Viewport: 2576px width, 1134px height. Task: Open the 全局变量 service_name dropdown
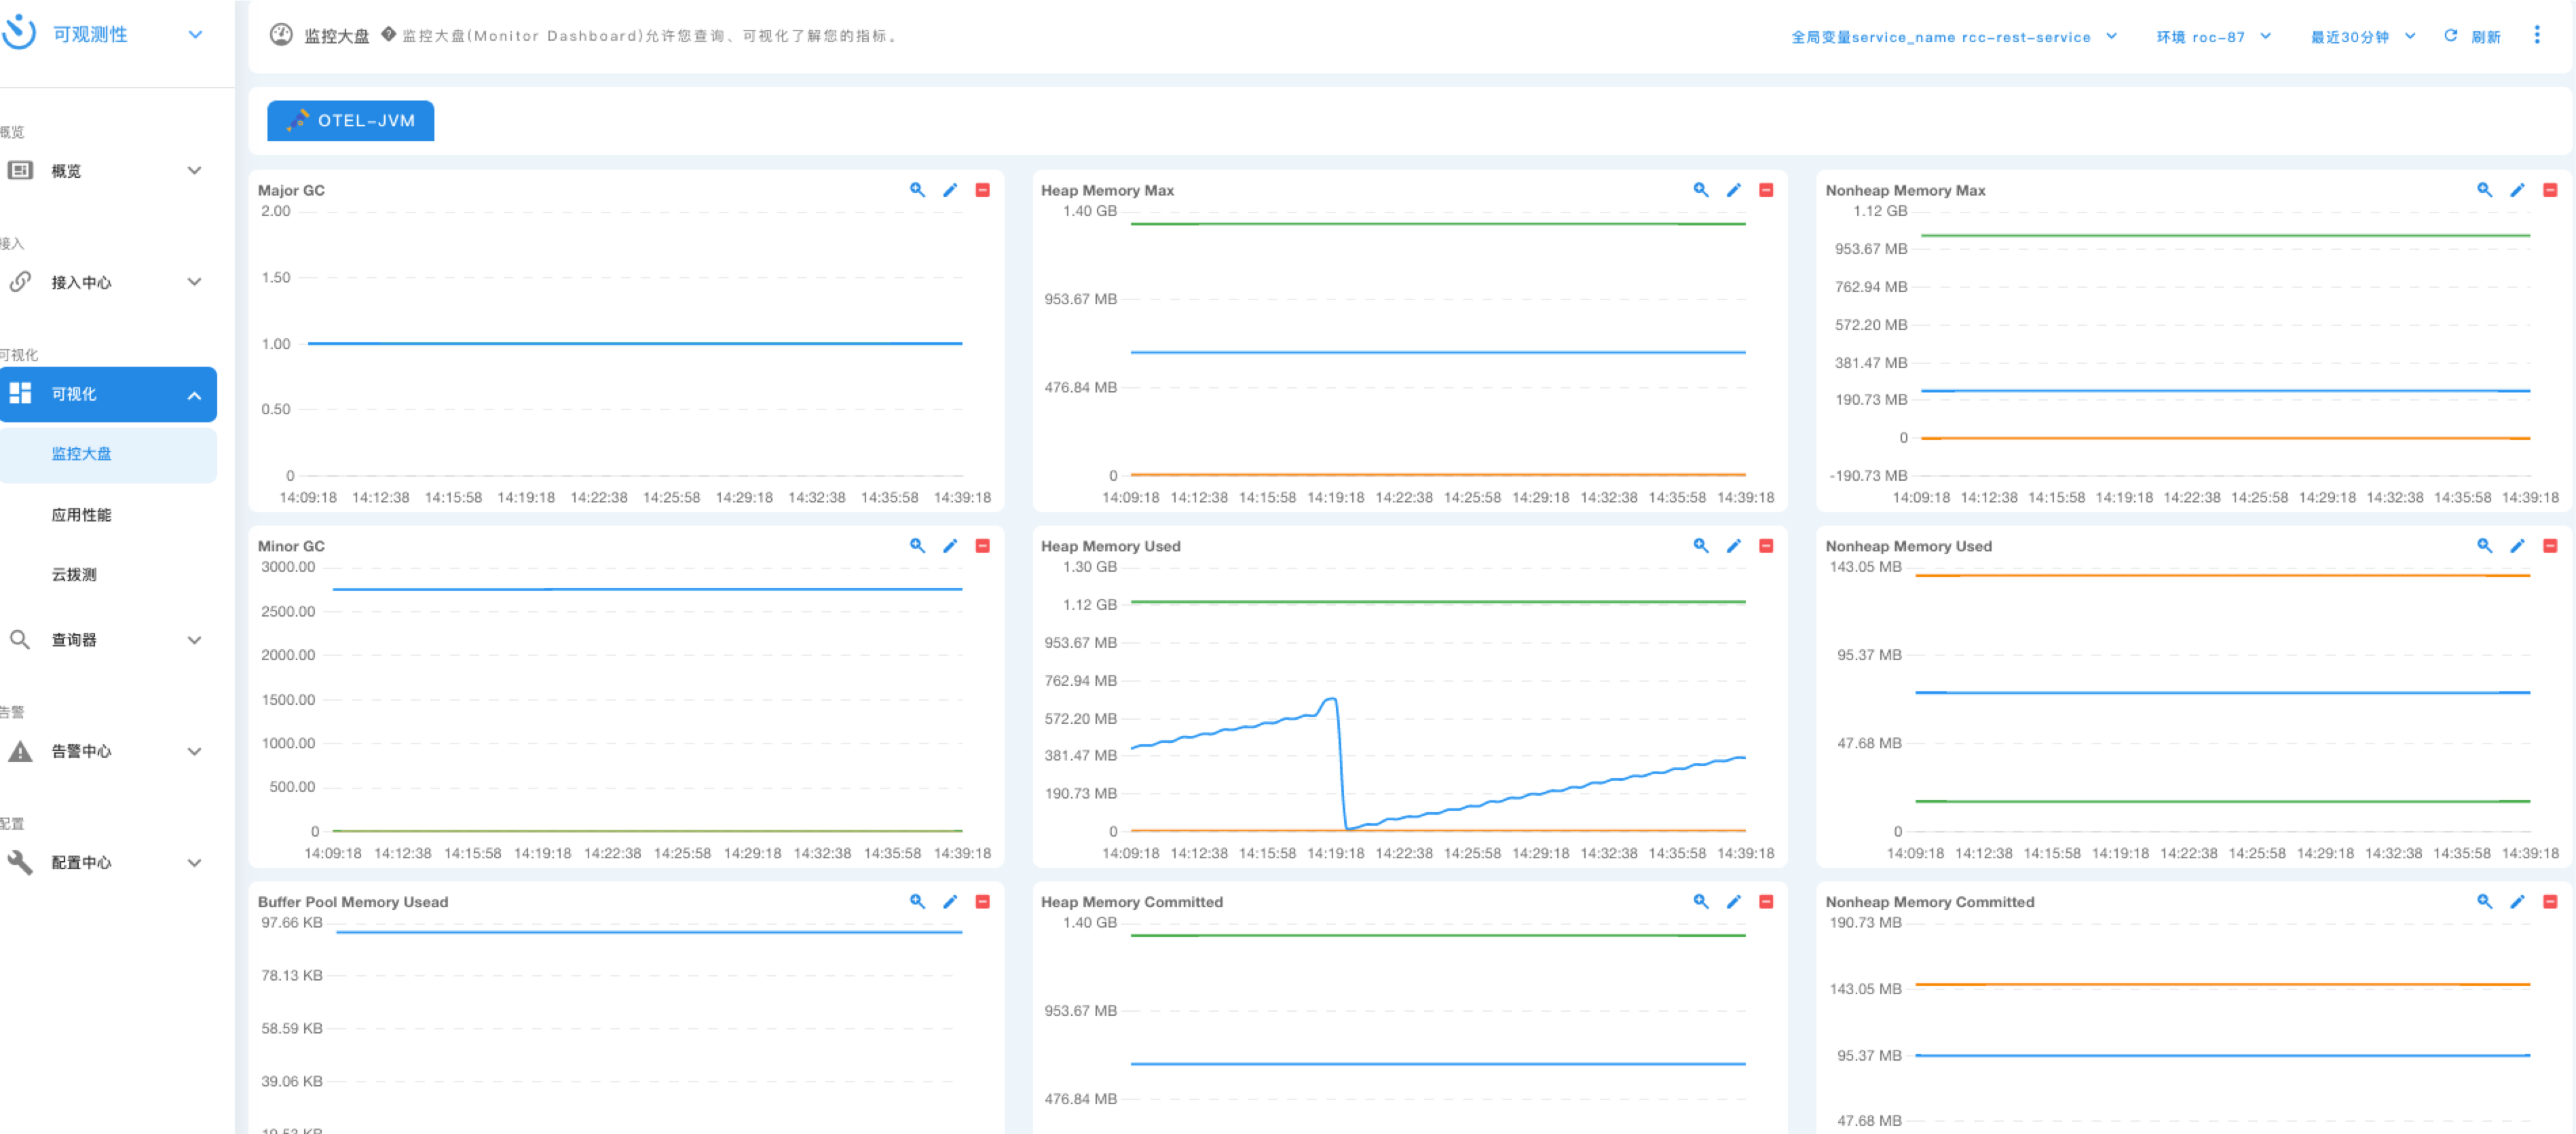[x=1954, y=37]
